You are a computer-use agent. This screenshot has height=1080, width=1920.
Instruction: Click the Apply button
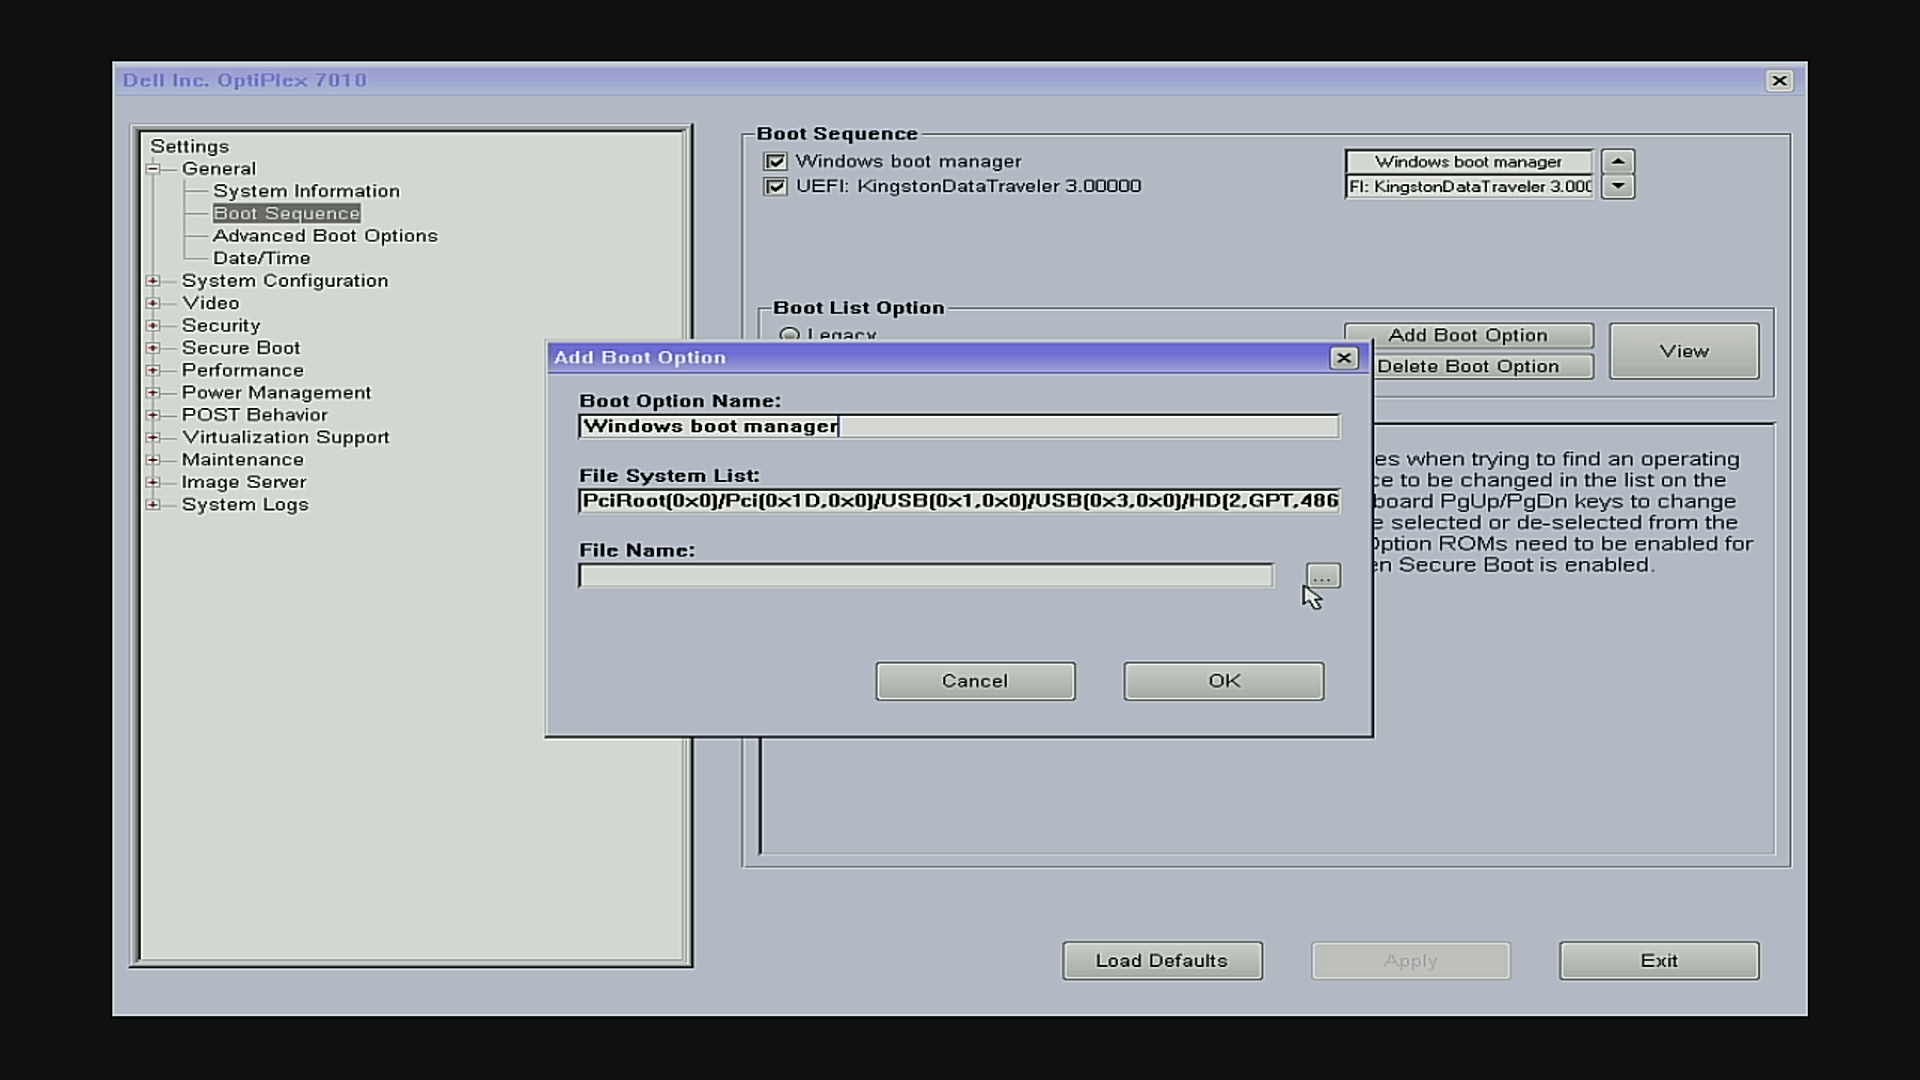[x=1411, y=961]
